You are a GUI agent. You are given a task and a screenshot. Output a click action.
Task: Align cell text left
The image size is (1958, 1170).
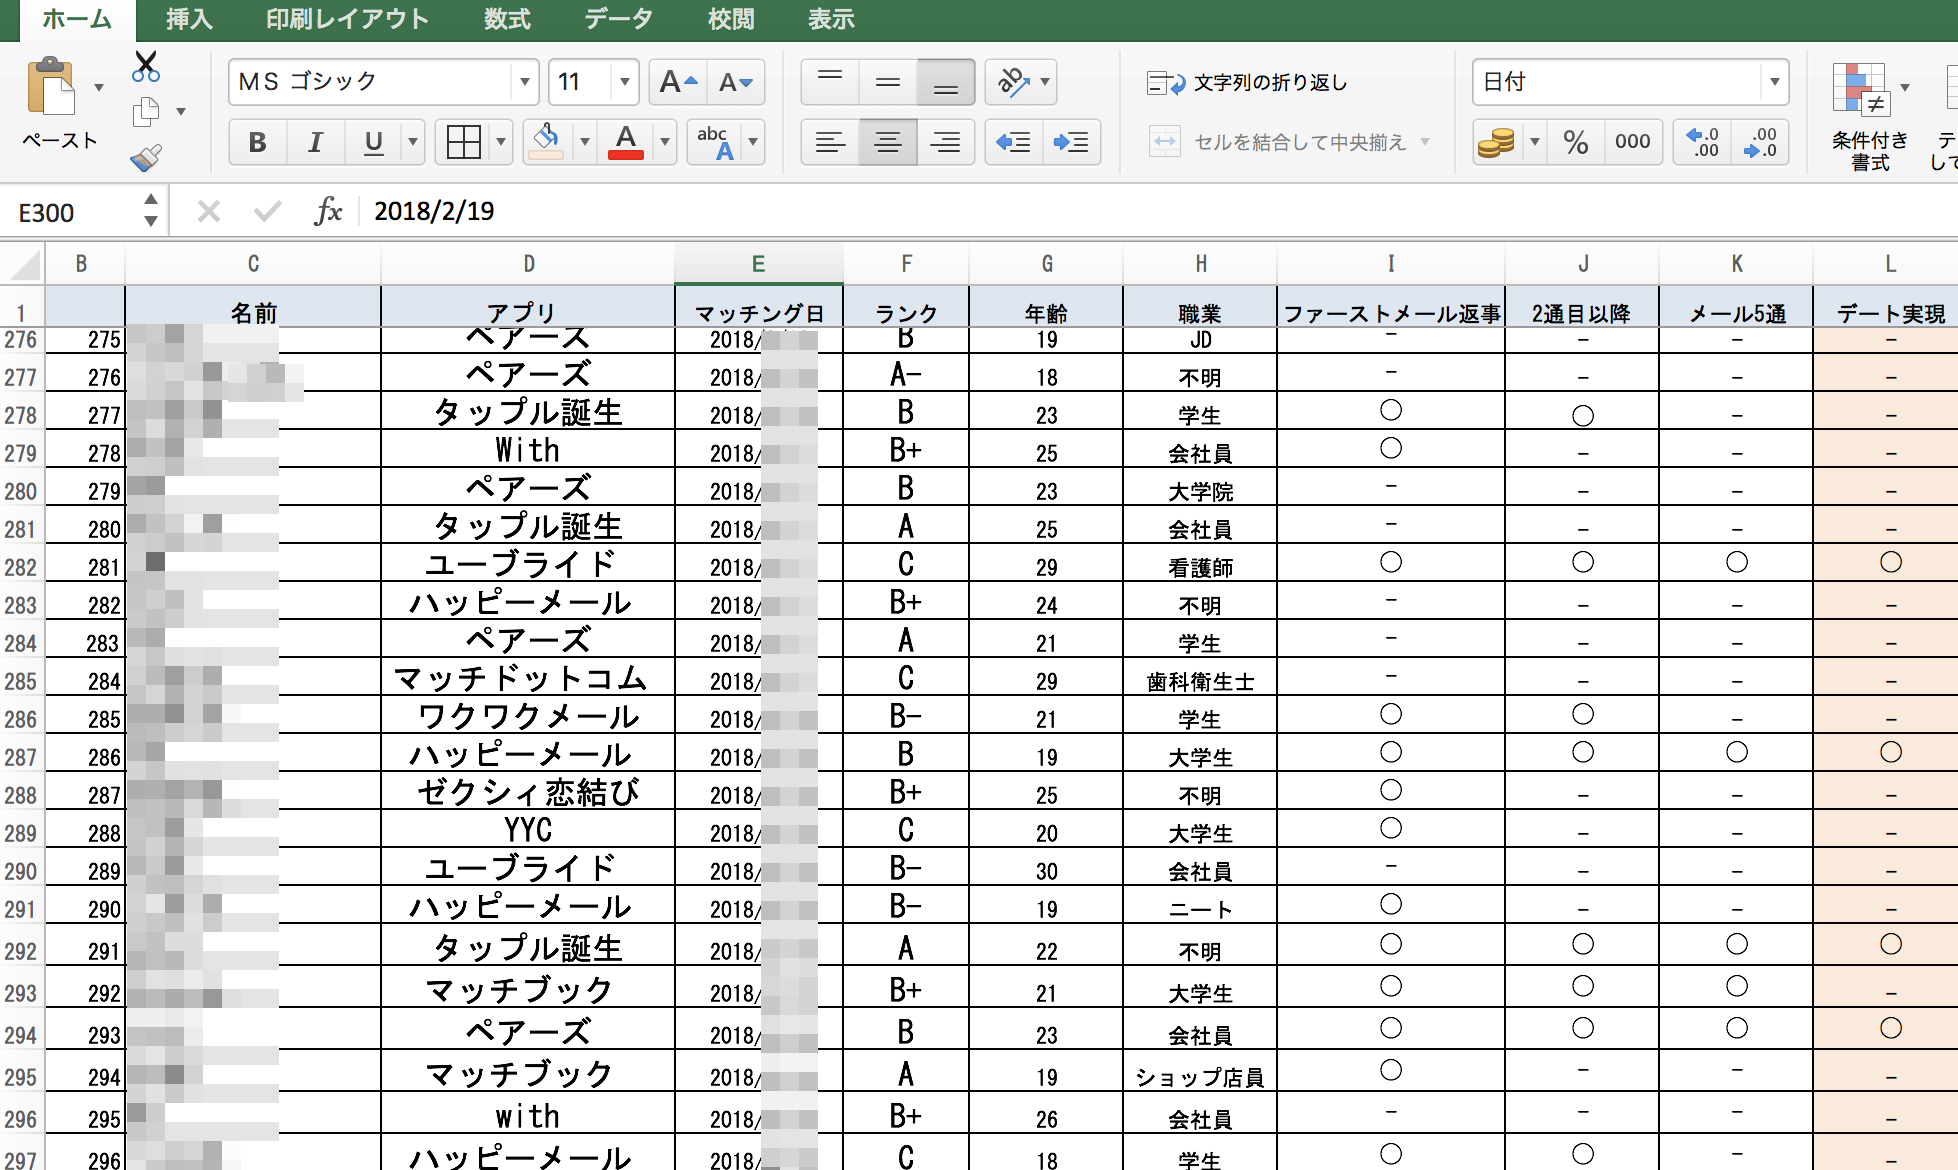(830, 142)
